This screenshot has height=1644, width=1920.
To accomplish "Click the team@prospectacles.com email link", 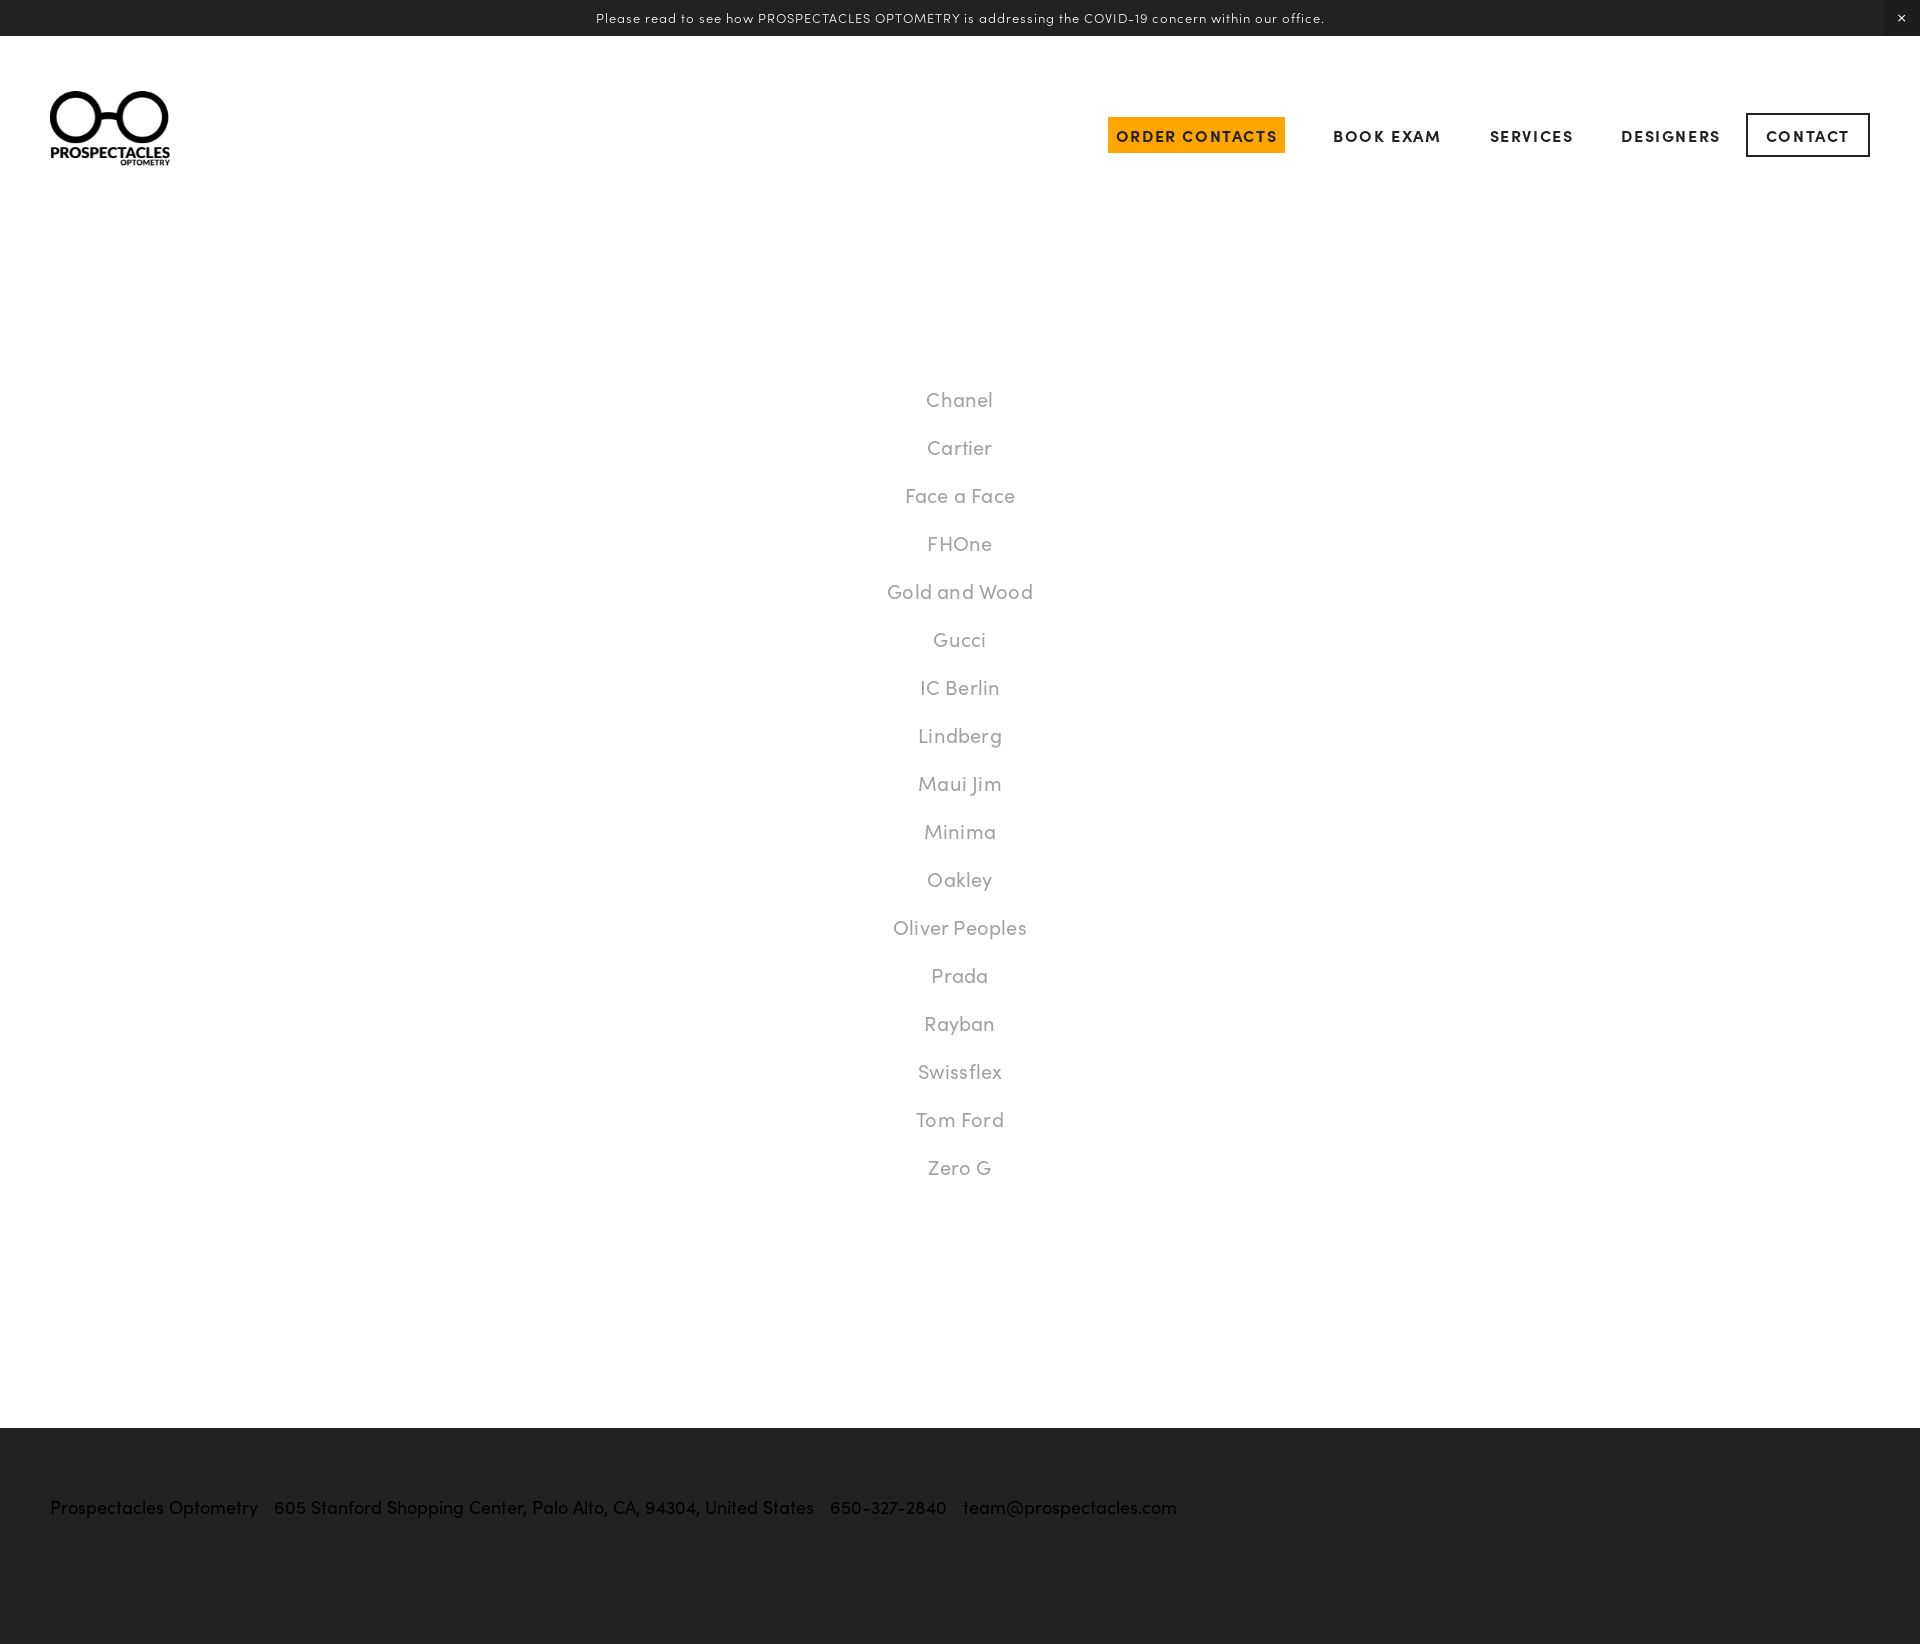I will click(x=1070, y=1507).
